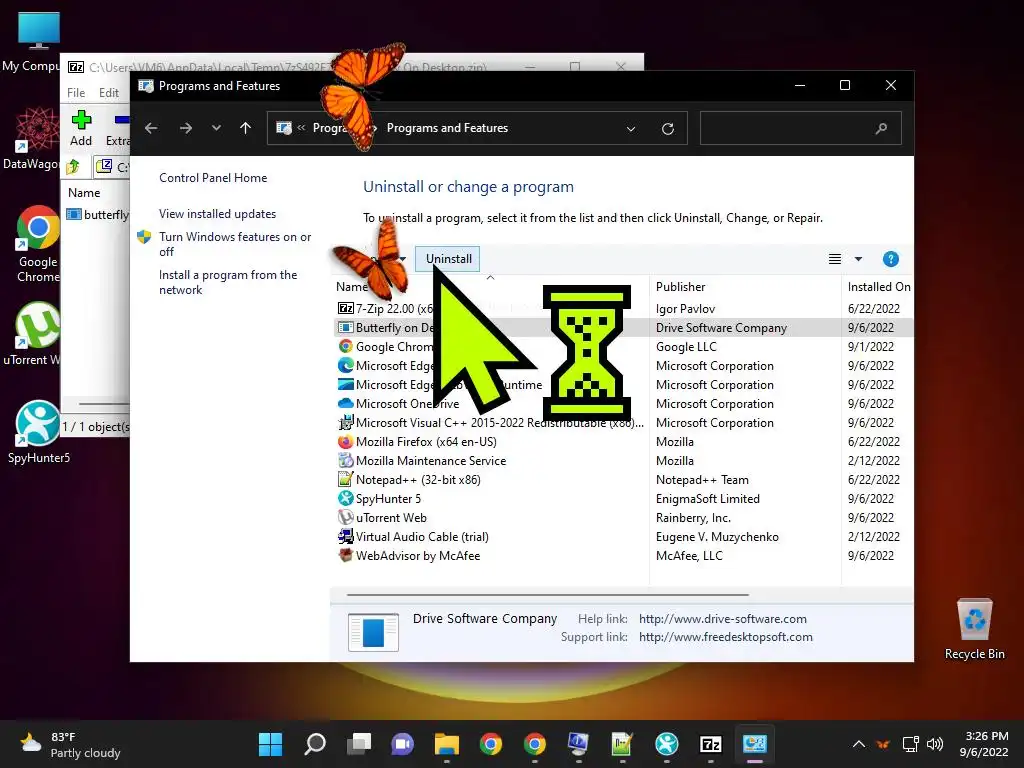Viewport: 1024px width, 768px height.
Task: Click up-folder icon in 7-Zip window
Action: pos(73,167)
